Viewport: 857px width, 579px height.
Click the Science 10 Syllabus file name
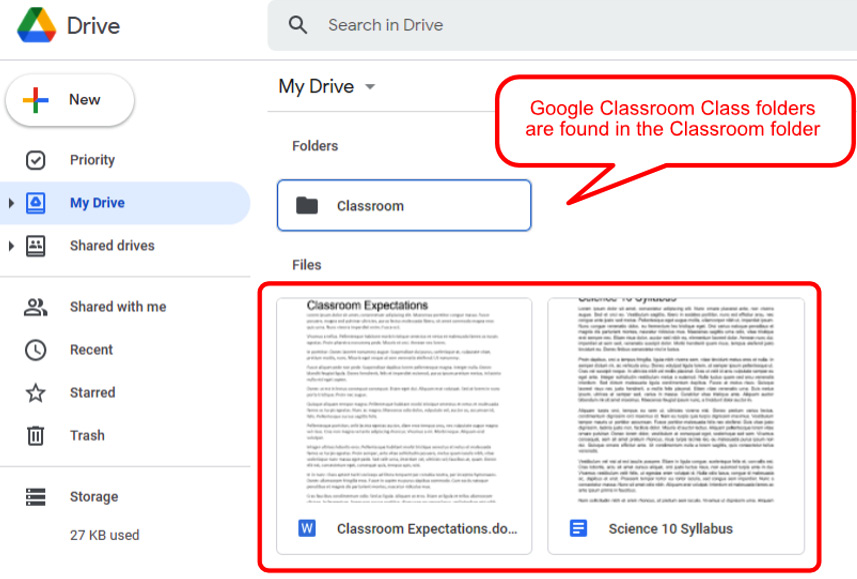[x=671, y=529]
